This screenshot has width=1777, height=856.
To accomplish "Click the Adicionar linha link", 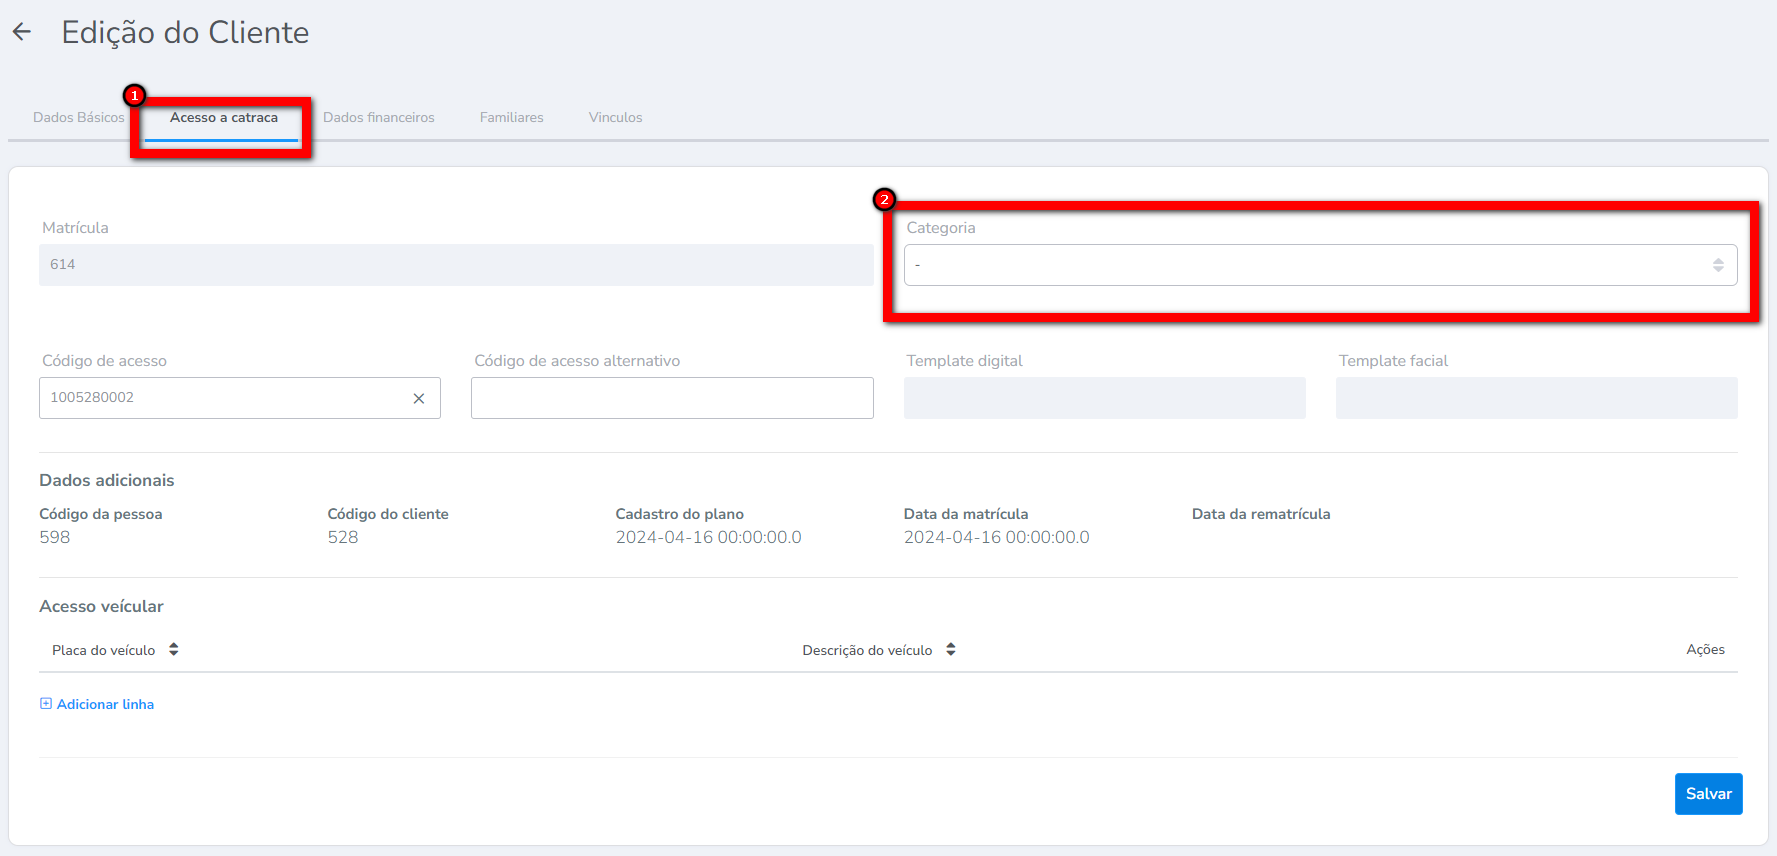I will coord(105,704).
